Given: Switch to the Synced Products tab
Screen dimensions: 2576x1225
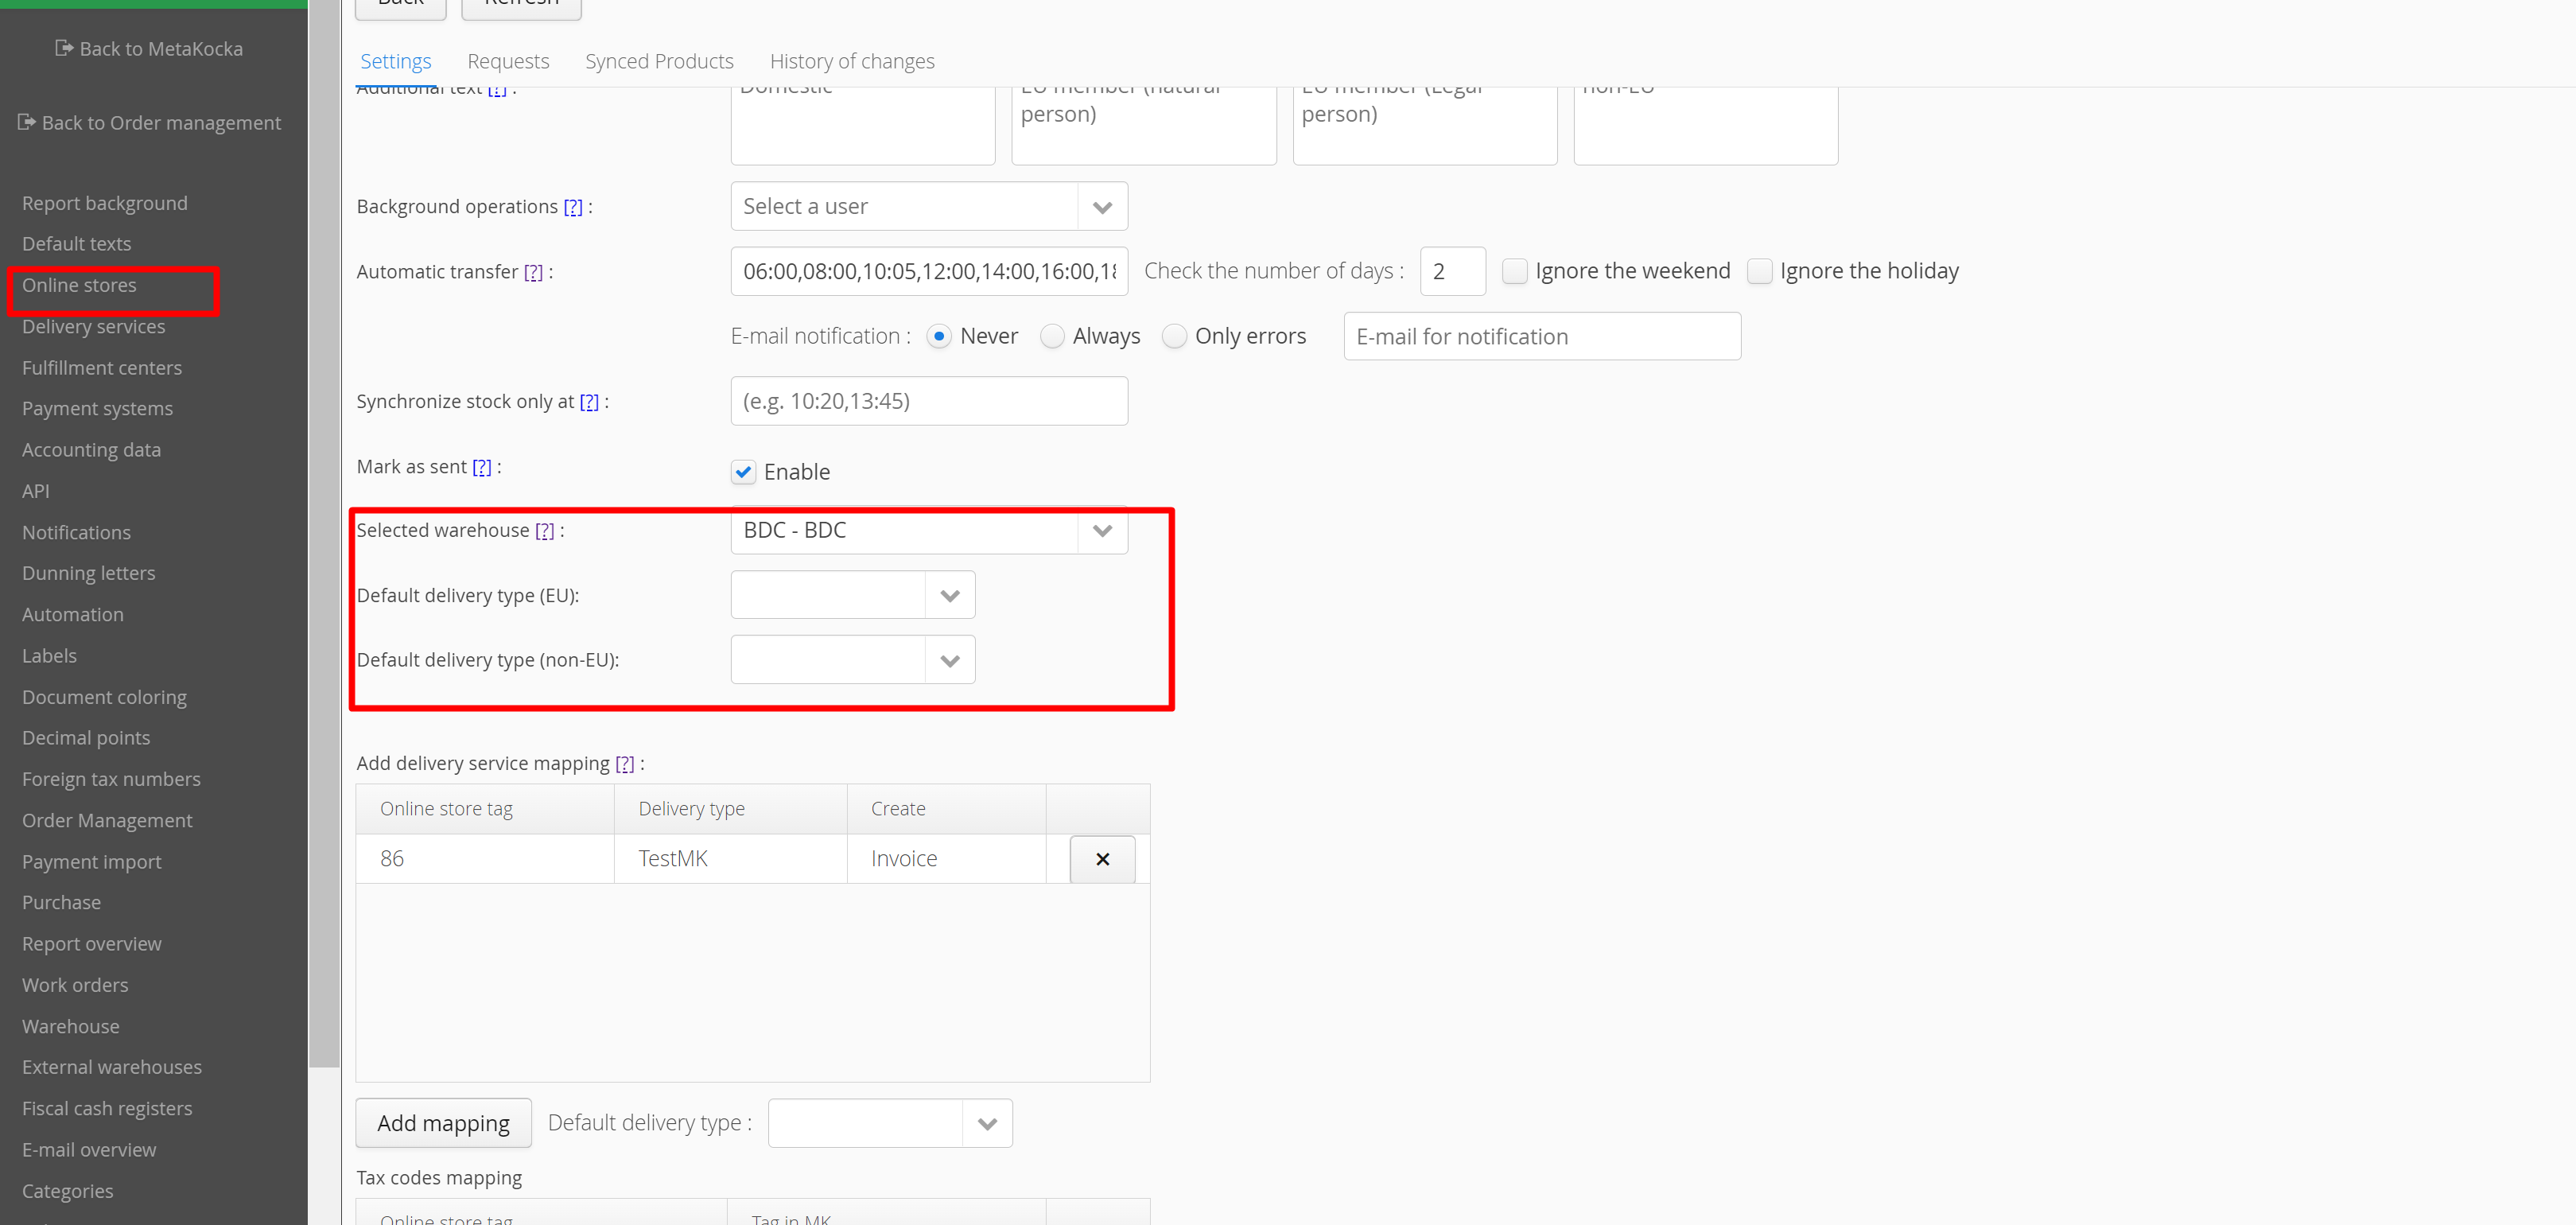Looking at the screenshot, I should tap(658, 61).
